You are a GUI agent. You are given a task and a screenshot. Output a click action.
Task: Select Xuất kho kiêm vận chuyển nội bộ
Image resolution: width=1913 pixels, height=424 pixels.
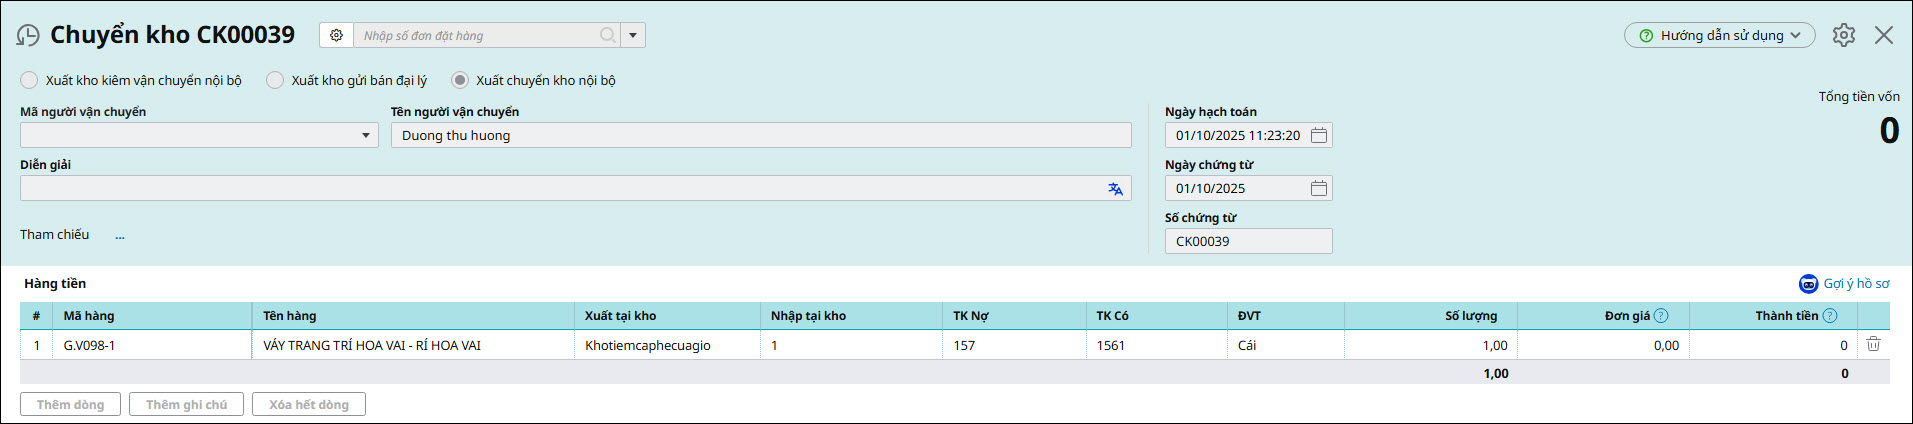(x=30, y=80)
